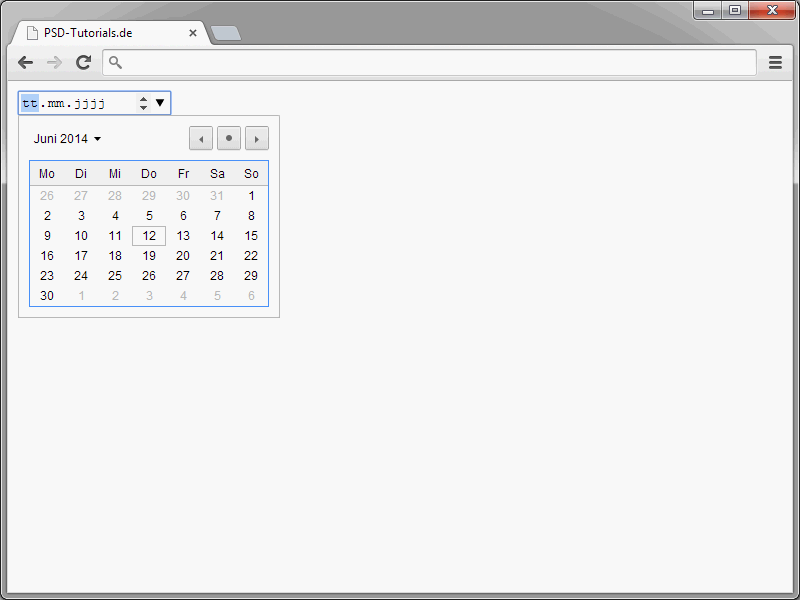Click the search magnifier in address bar

(115, 62)
